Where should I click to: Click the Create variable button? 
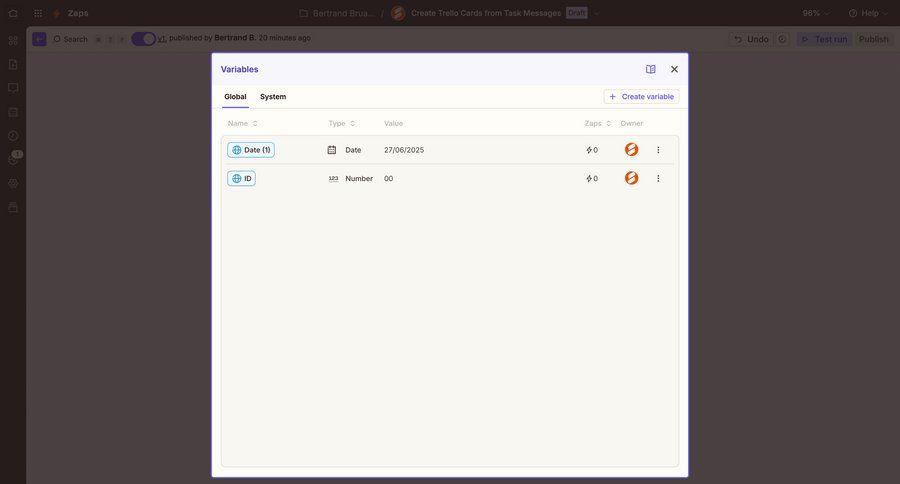coord(641,96)
